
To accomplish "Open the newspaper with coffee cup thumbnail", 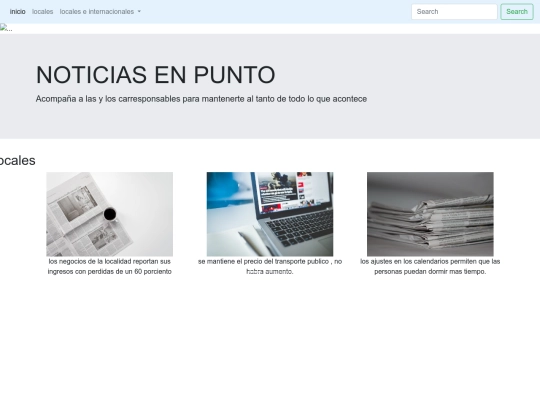I will pyautogui.click(x=110, y=214).
